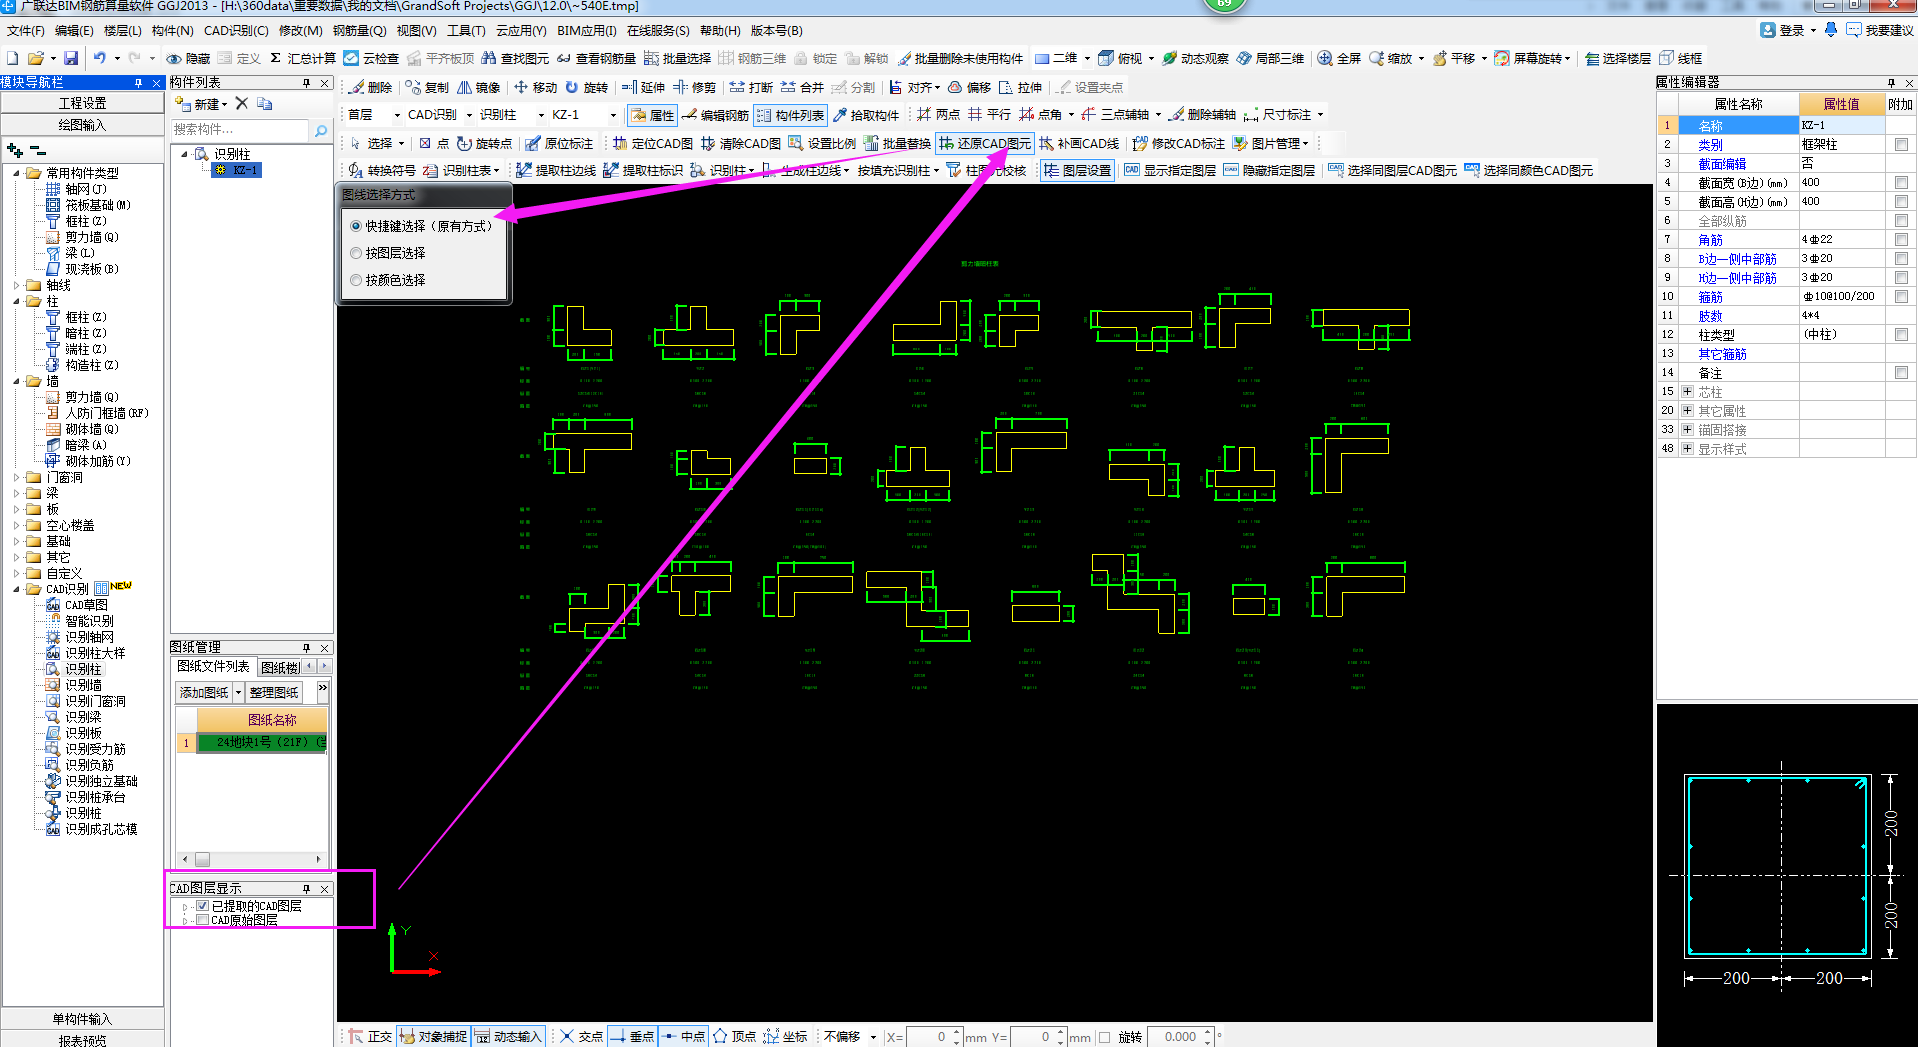Click 提取柱标识 tool
Image resolution: width=1918 pixels, height=1047 pixels.
[x=643, y=170]
